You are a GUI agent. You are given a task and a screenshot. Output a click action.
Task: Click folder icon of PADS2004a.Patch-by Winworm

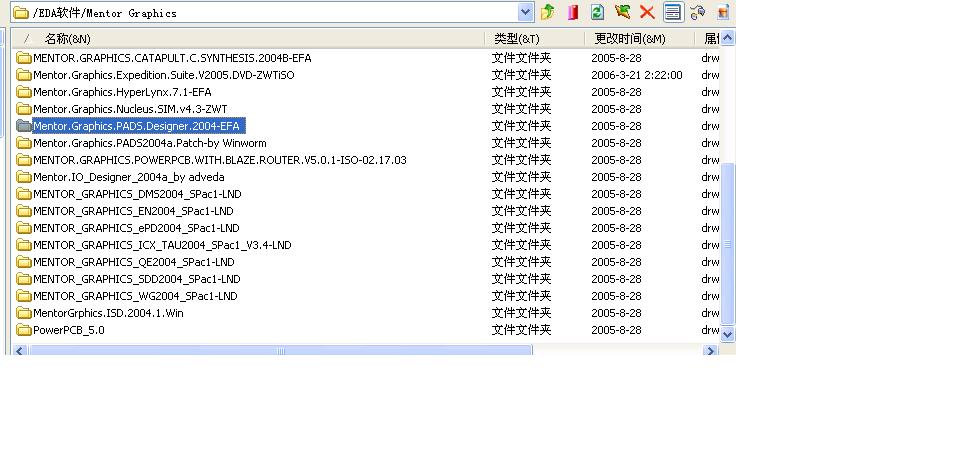coord(24,143)
